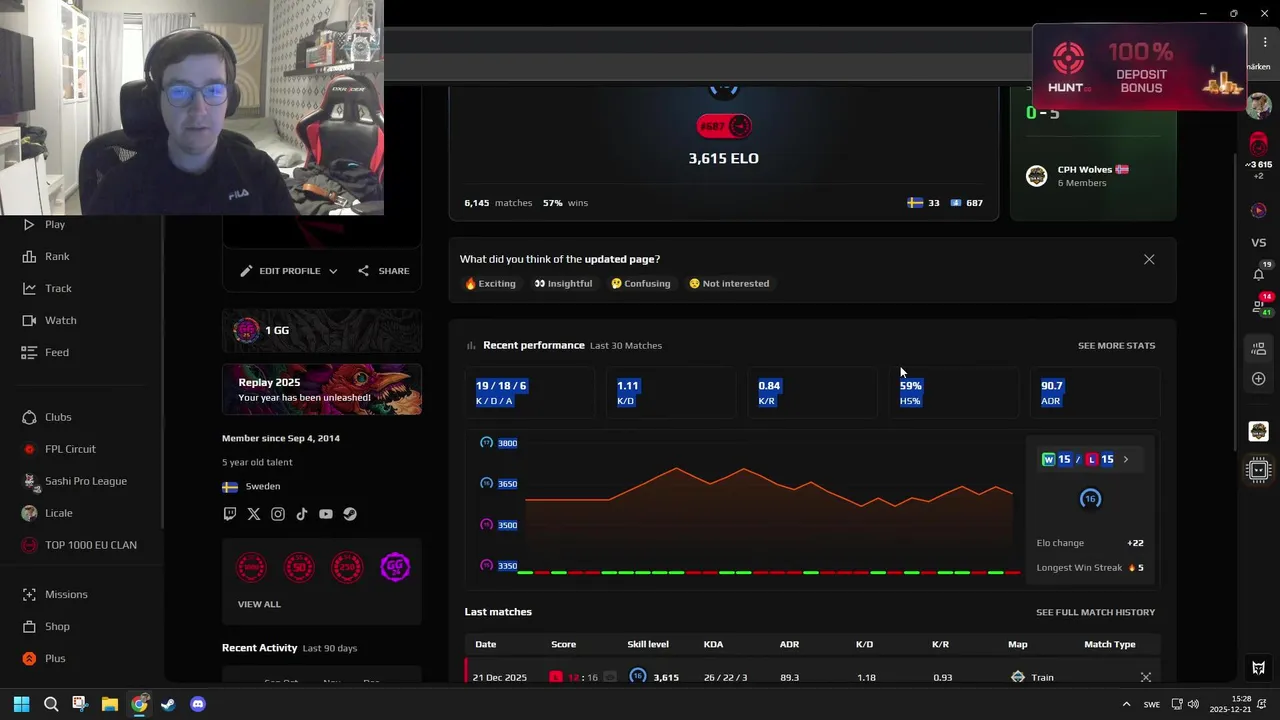Choose Exciting feedback option
Screen dimensions: 1280x720
pyautogui.click(x=490, y=283)
